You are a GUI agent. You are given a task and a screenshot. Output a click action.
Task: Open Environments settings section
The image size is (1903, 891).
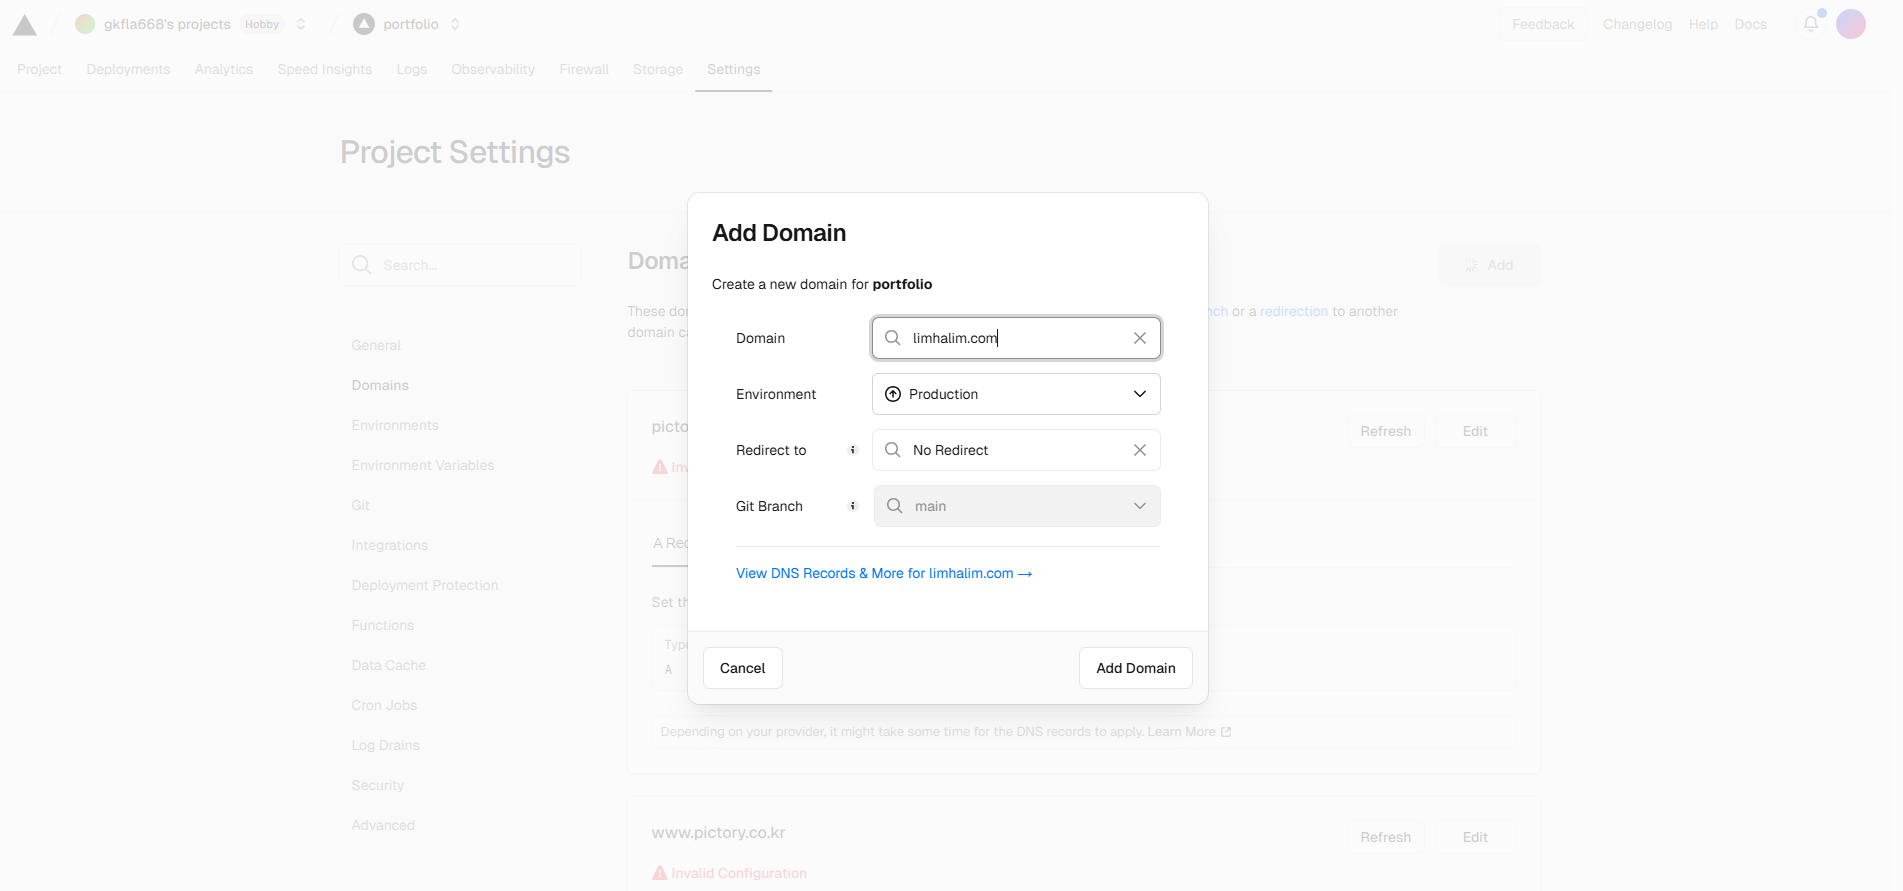395,425
